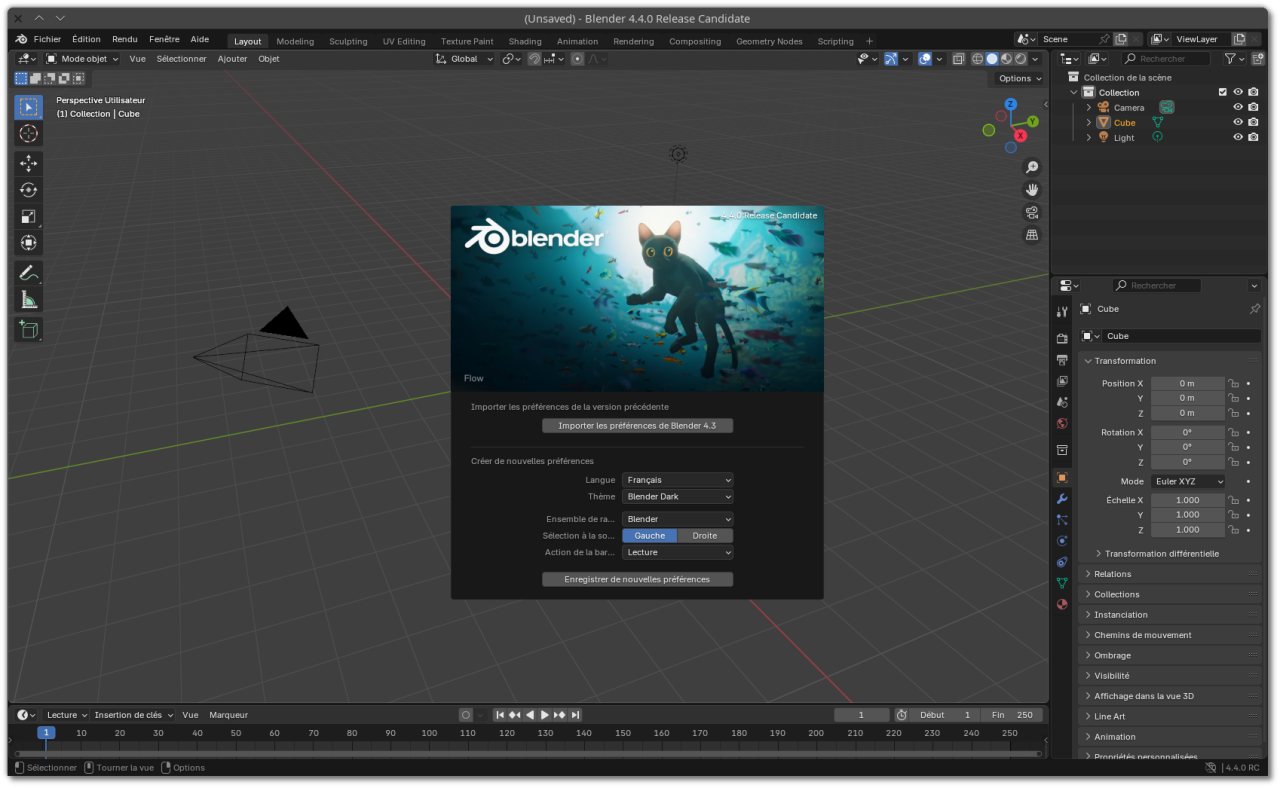This screenshot has width=1280, height=788.
Task: Select the Transform tool
Action: tap(28, 243)
